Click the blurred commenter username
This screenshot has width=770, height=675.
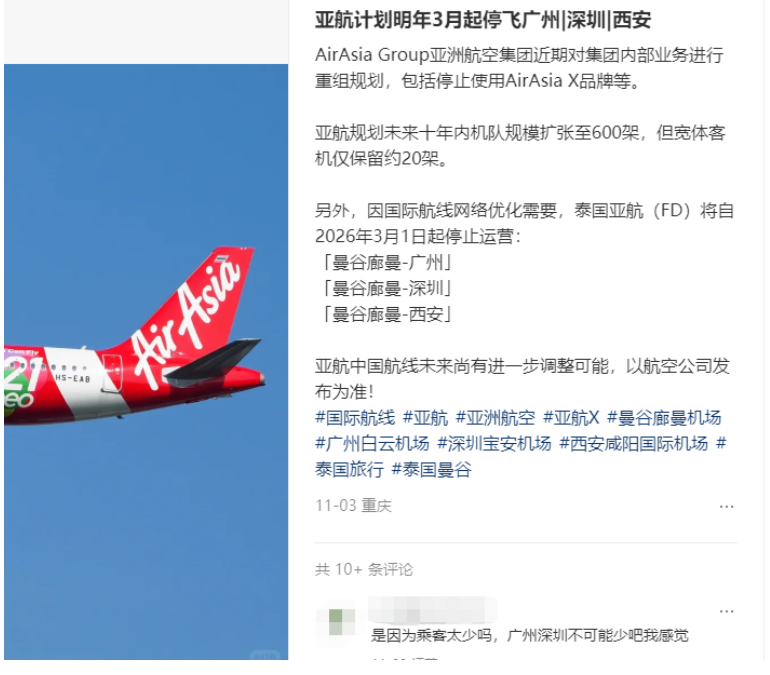[x=432, y=610]
